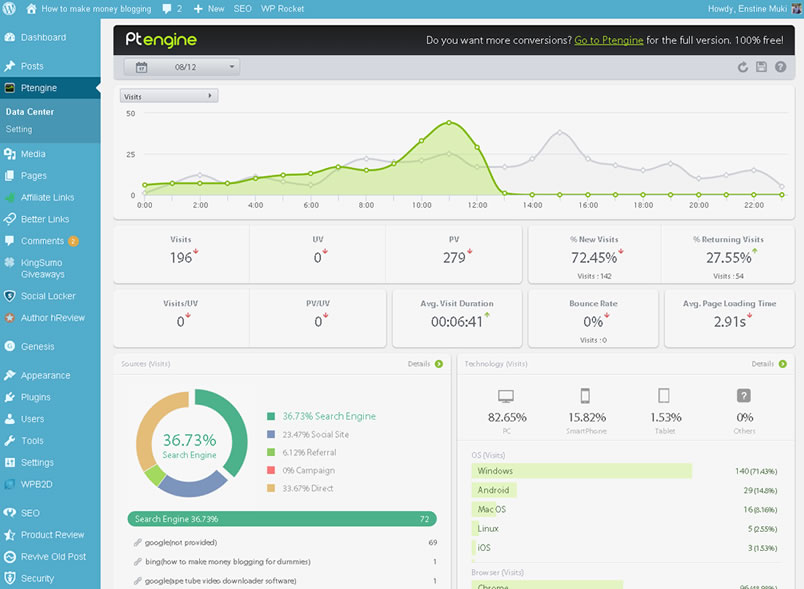Viewport: 804px width, 589px height.
Task: Click the PV 279 stat
Action: (x=454, y=257)
